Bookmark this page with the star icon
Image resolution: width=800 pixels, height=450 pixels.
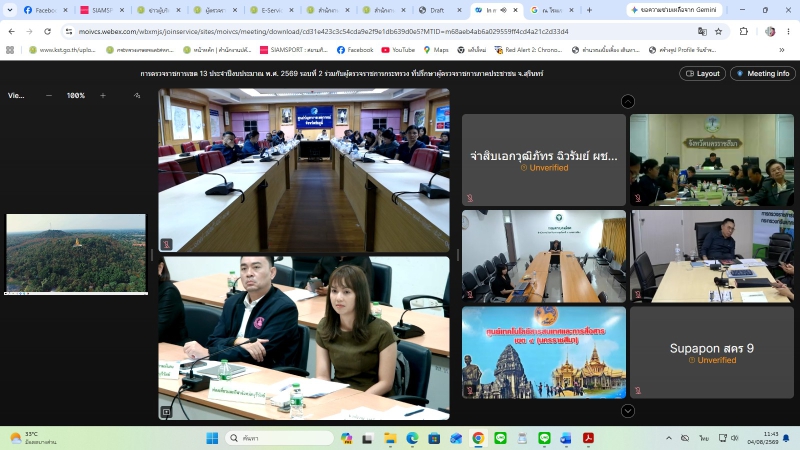718,32
